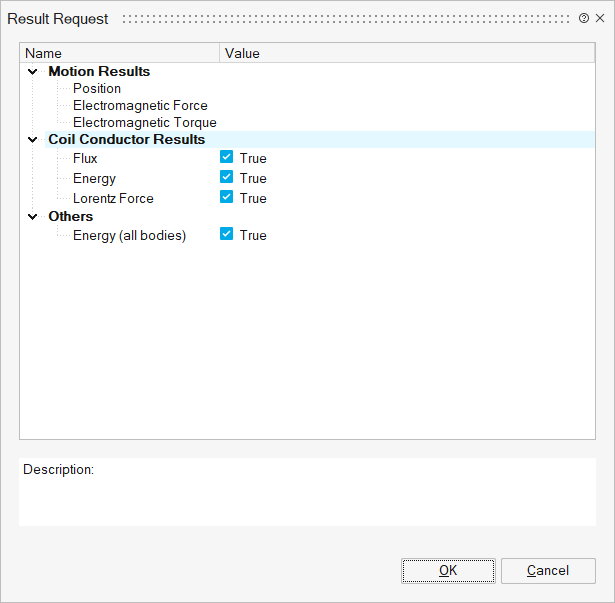
Task: Select Electromagnetic Torque item
Action: click(144, 123)
